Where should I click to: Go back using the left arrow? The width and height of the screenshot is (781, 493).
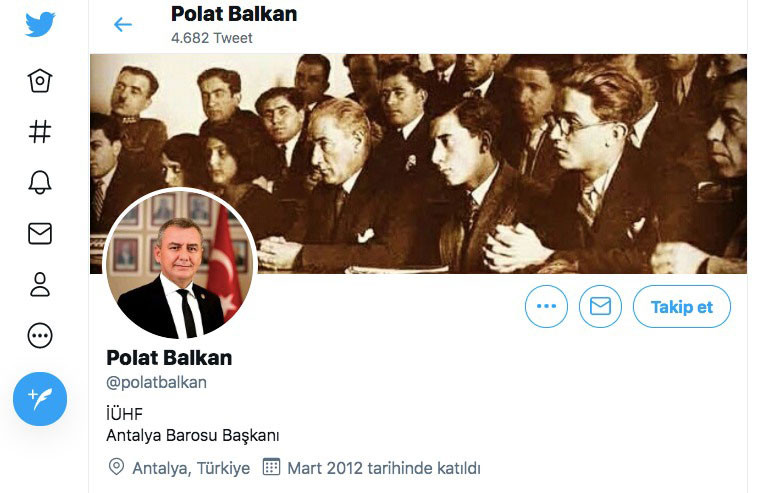(x=123, y=24)
